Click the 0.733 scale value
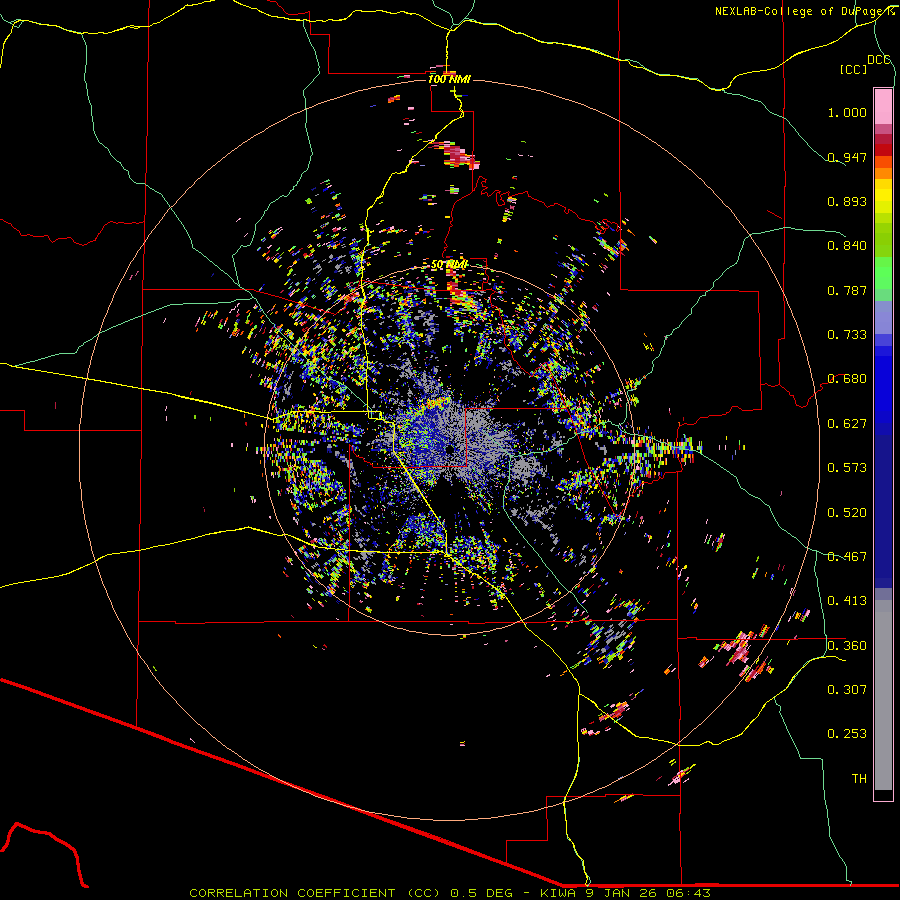The image size is (900, 900). pos(847,335)
